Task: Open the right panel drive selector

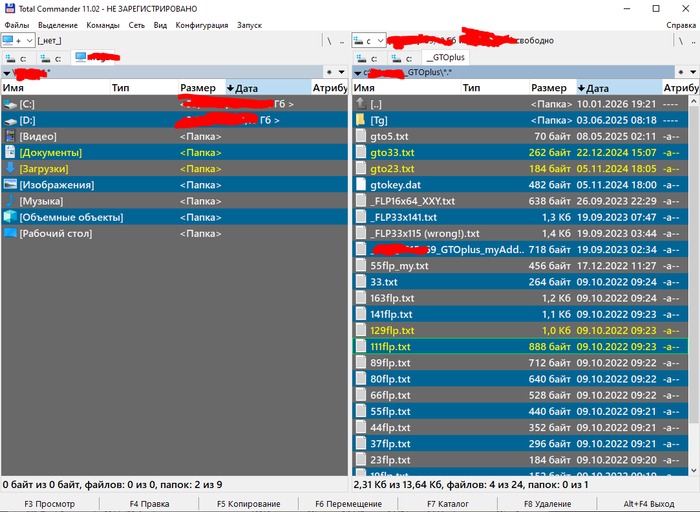Action: pyautogui.click(x=369, y=41)
